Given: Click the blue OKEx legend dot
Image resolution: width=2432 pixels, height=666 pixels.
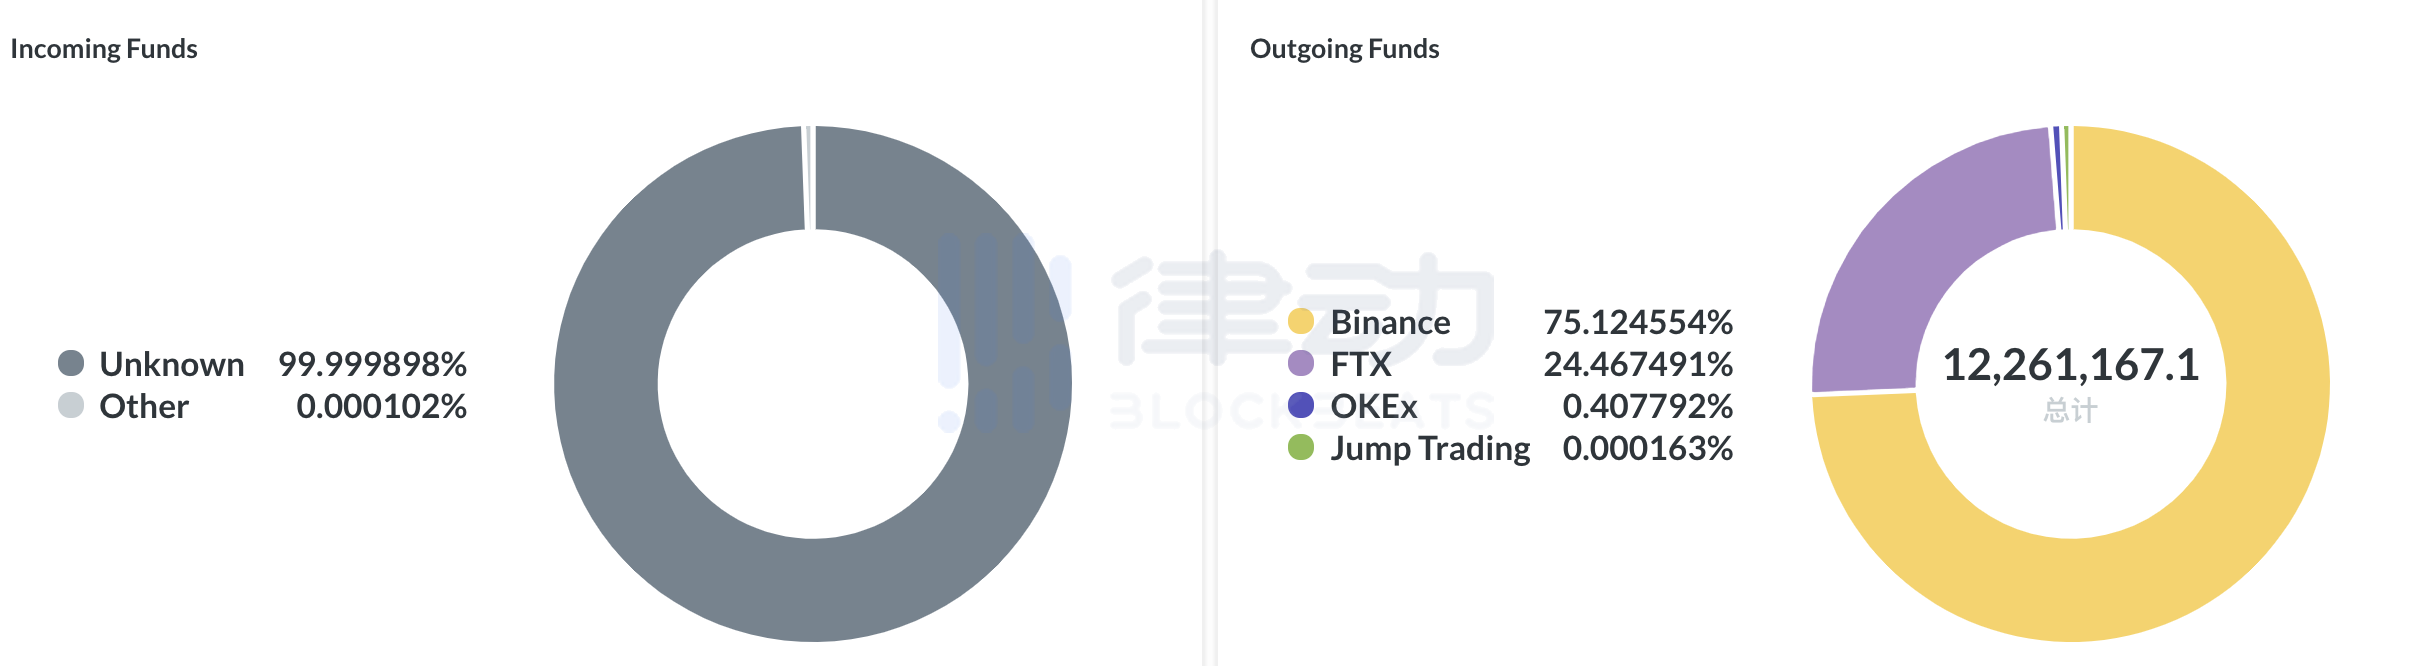Looking at the screenshot, I should tap(1301, 405).
